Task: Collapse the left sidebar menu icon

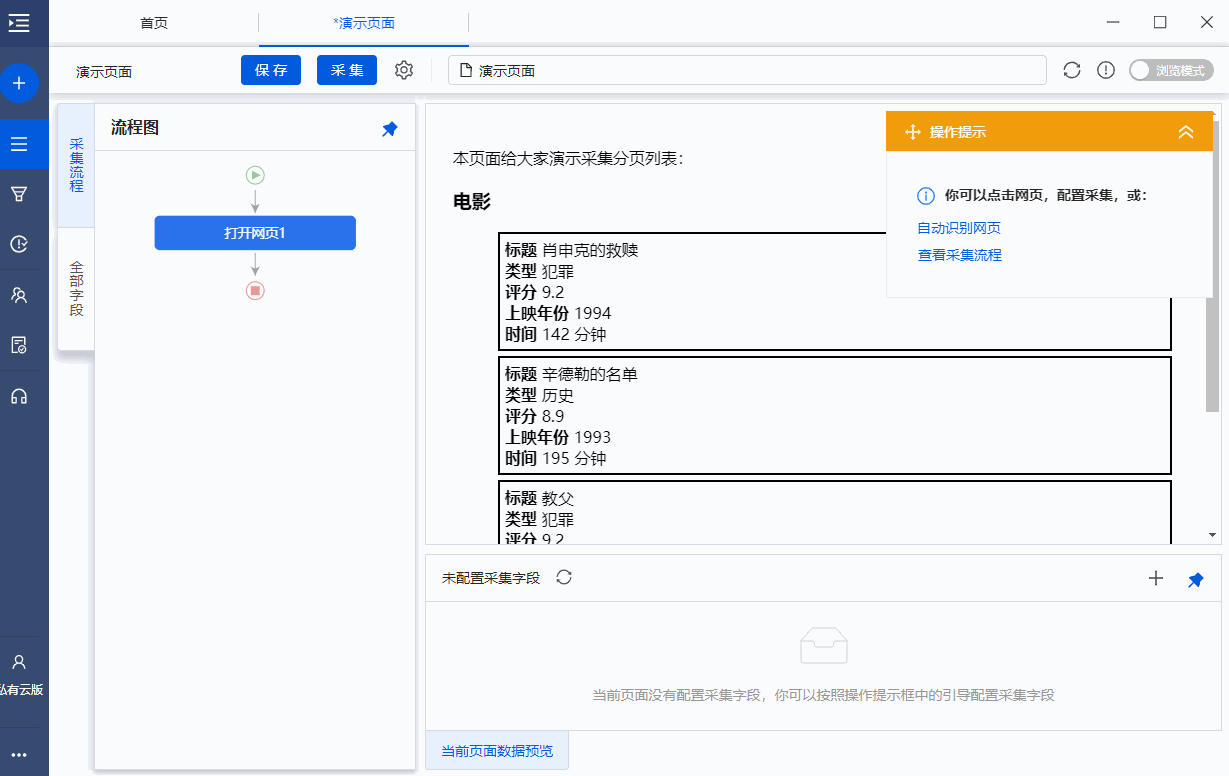Action: 19,22
